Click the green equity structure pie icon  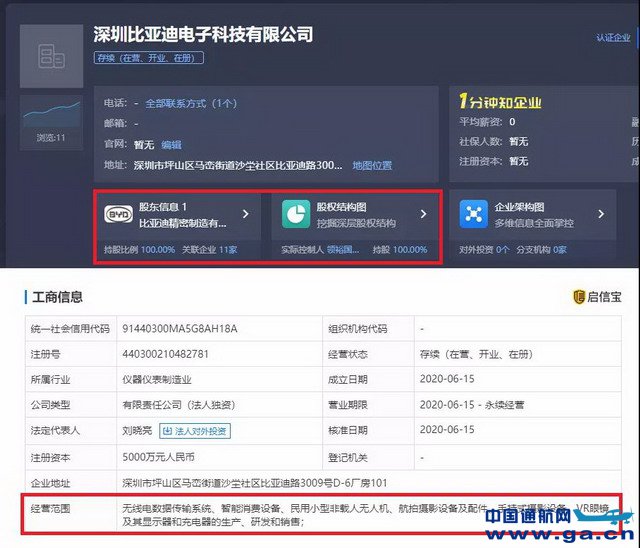tap(295, 214)
